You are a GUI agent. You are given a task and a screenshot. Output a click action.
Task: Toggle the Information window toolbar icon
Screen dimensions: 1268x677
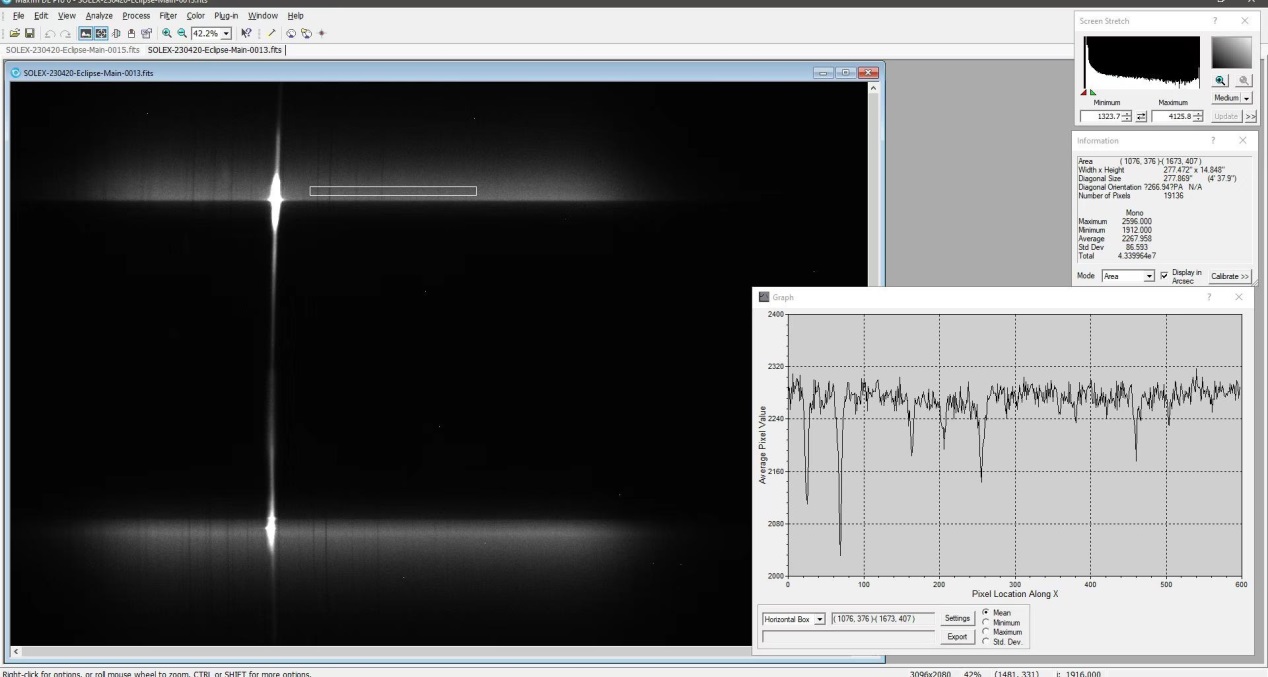pyautogui.click(x=101, y=33)
